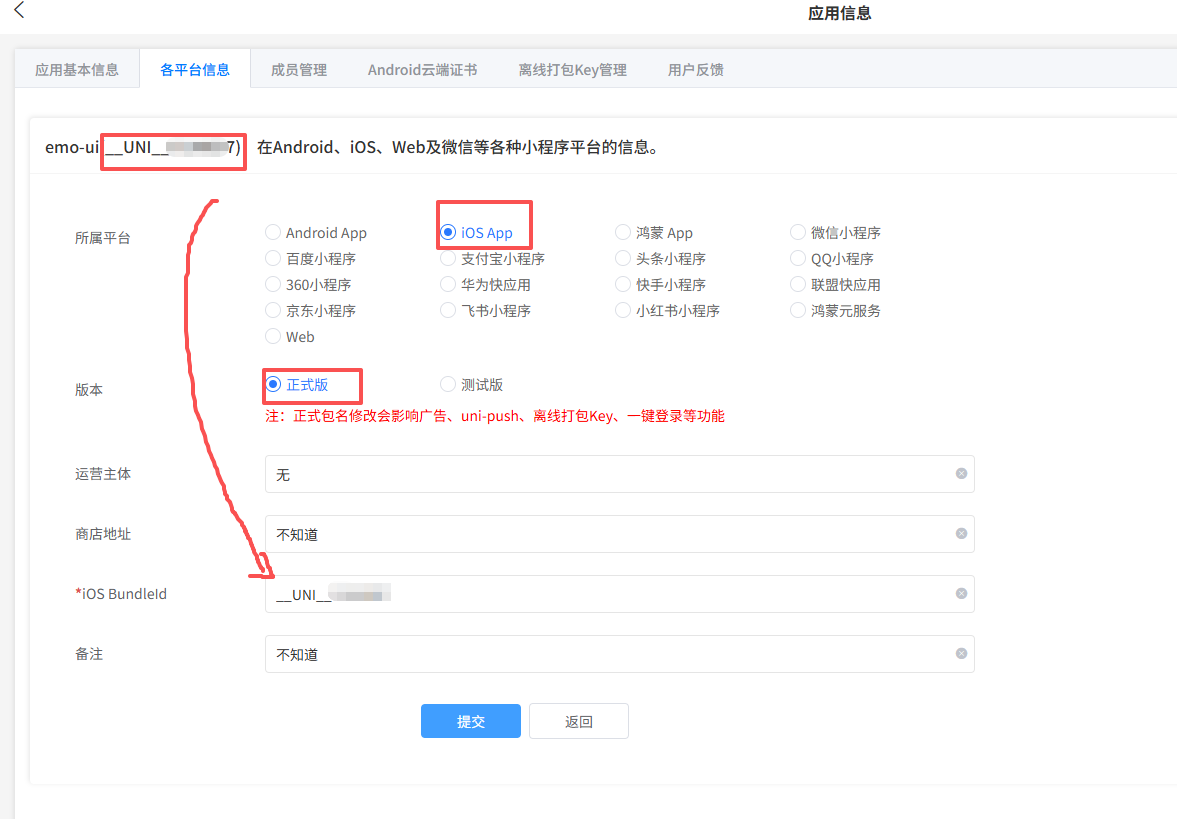The image size is (1177, 819).
Task: Select the 快手小程序 platform radio
Action: pyautogui.click(x=623, y=285)
